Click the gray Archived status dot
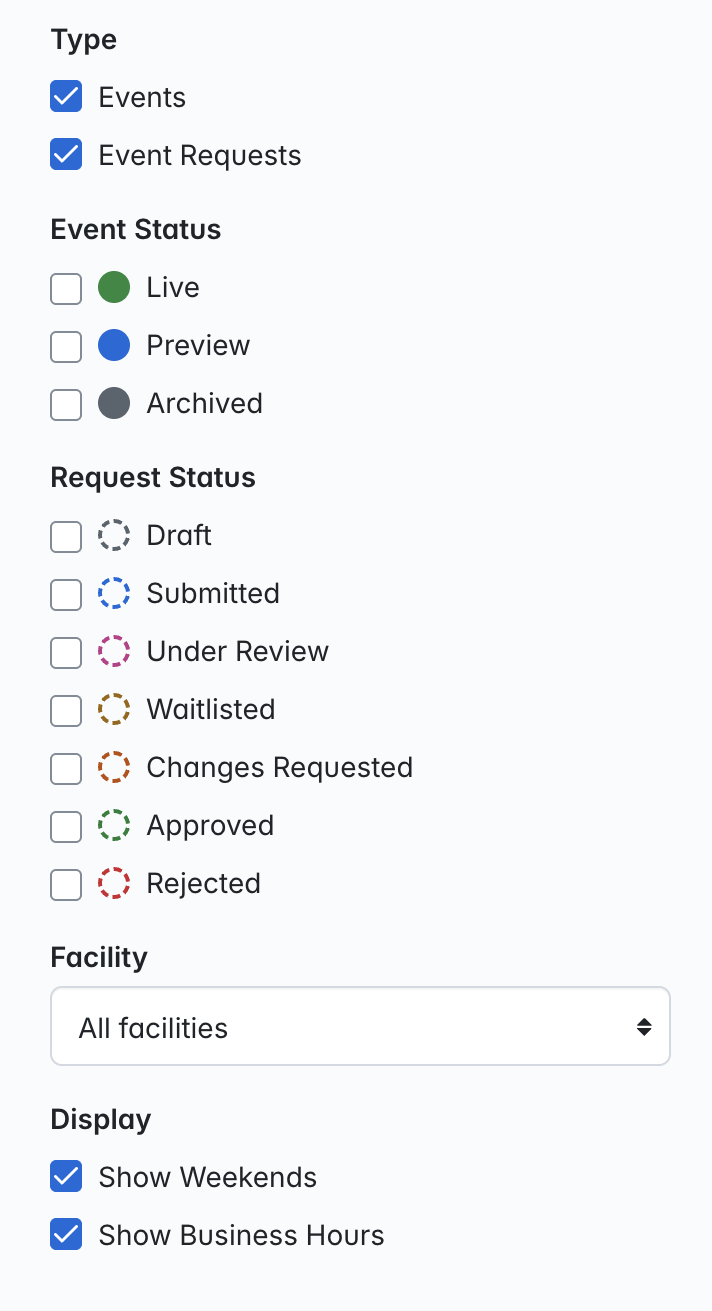 pyautogui.click(x=114, y=404)
